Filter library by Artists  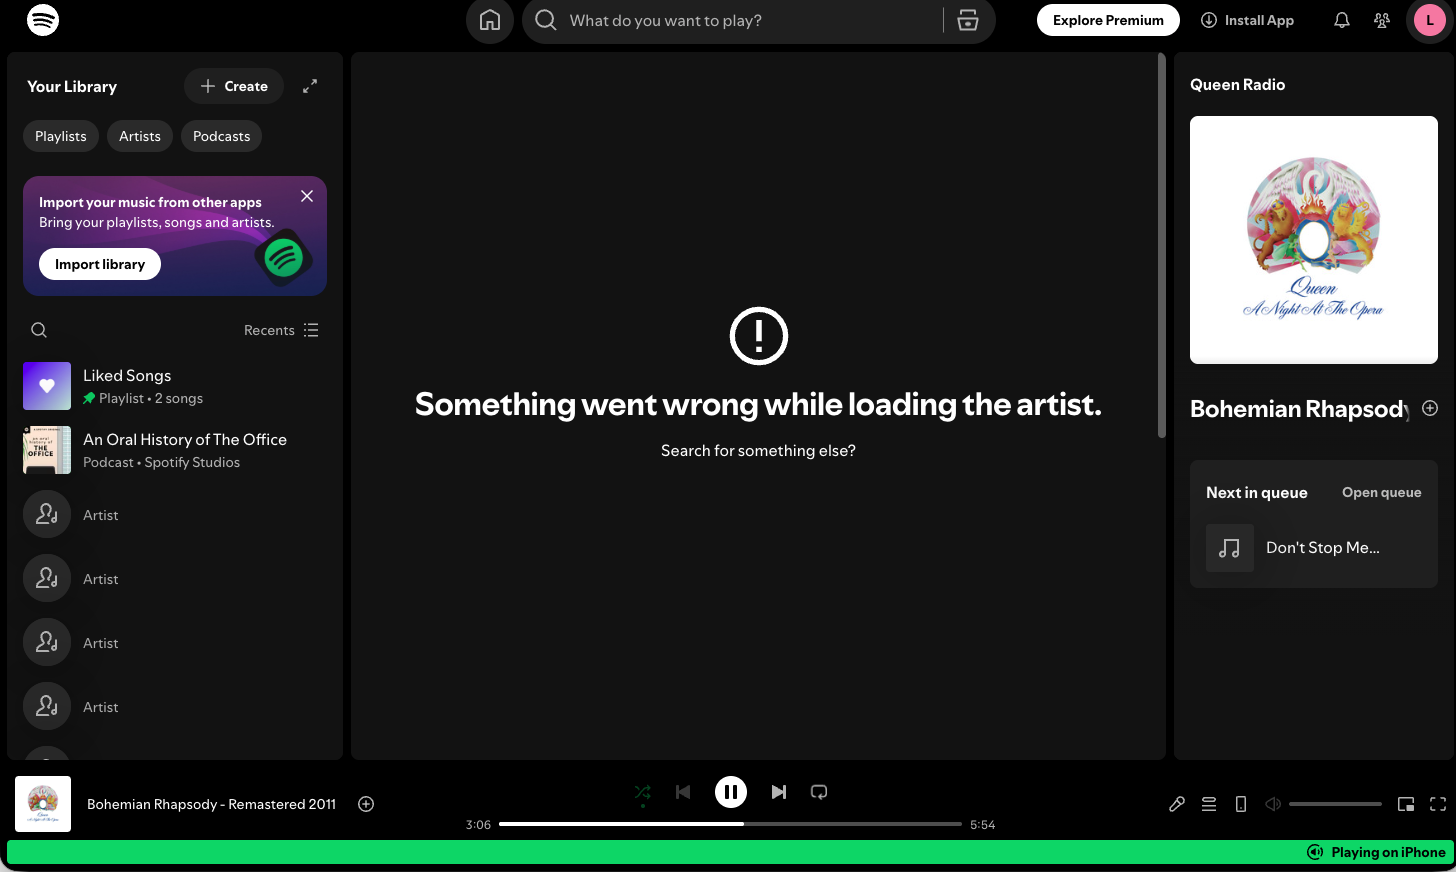[140, 136]
